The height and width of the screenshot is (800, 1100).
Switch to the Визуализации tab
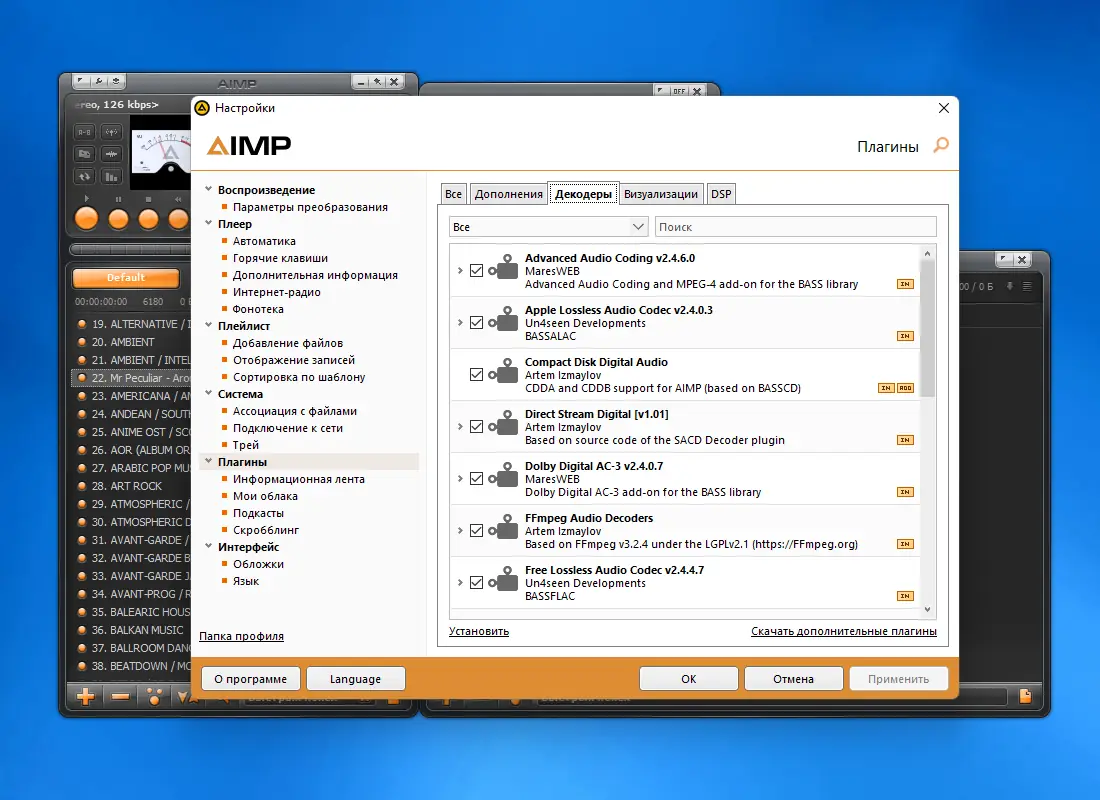click(661, 194)
